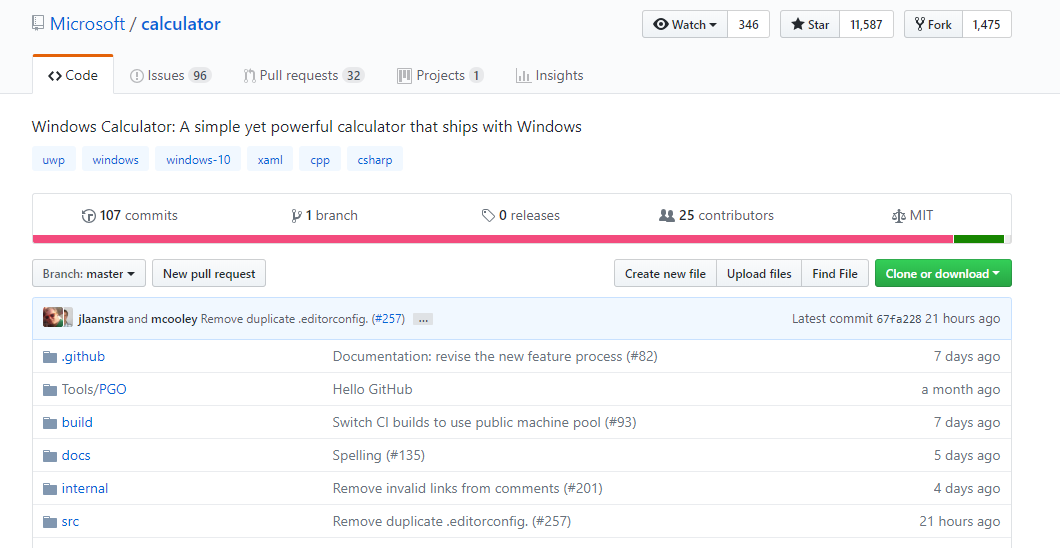Viewport: 1060px width, 548px height.
Task: Click the green language bar segment
Action: 979,239
